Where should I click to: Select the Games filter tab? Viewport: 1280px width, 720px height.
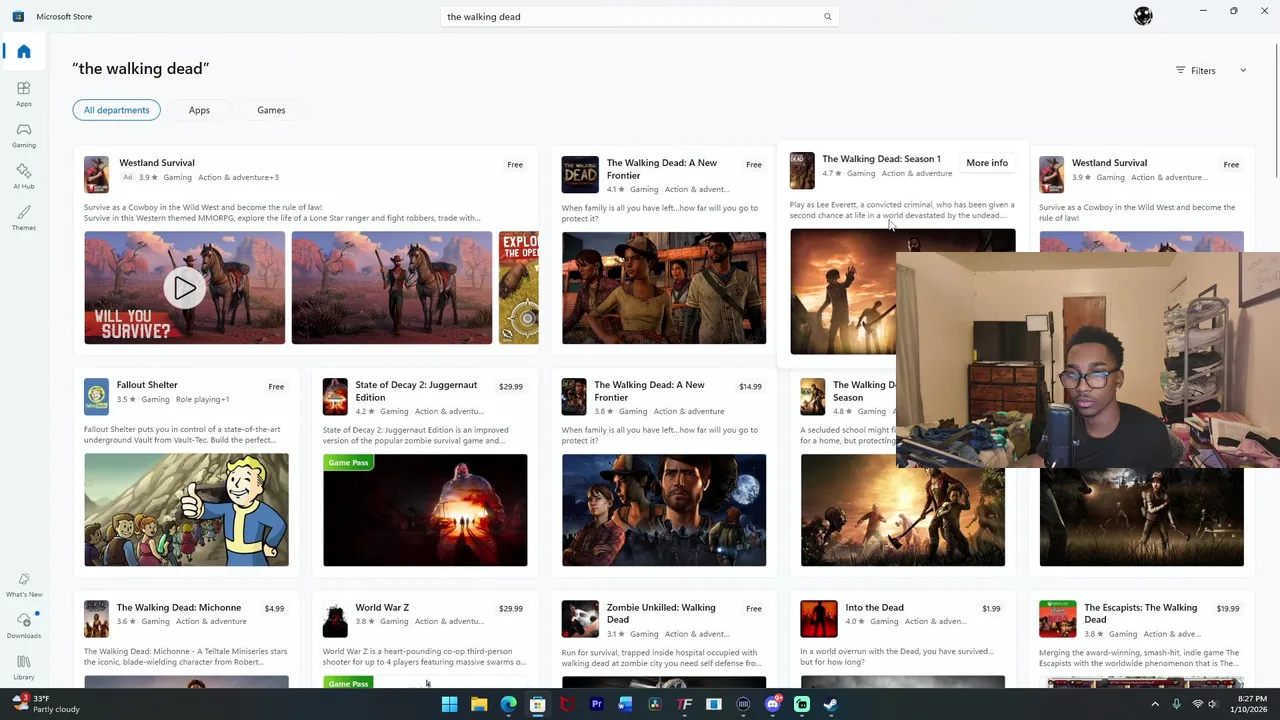(271, 110)
